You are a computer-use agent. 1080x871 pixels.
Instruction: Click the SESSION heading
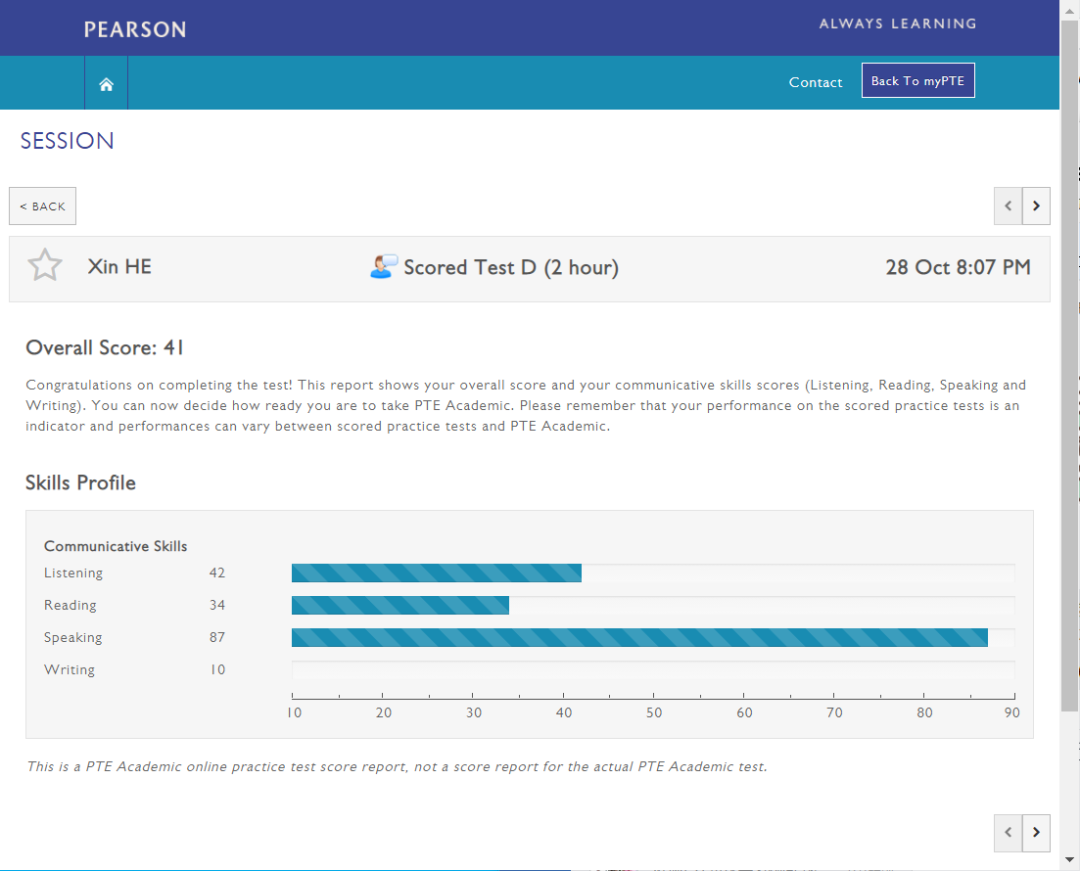click(67, 140)
